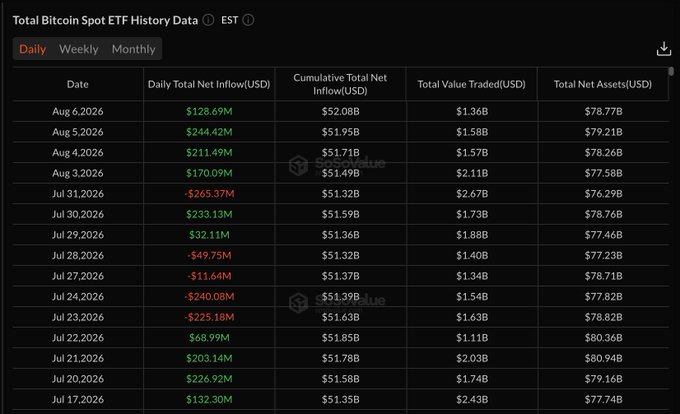Click the $68.99M inflow value
Screen dimensions: 680x414
(209, 338)
